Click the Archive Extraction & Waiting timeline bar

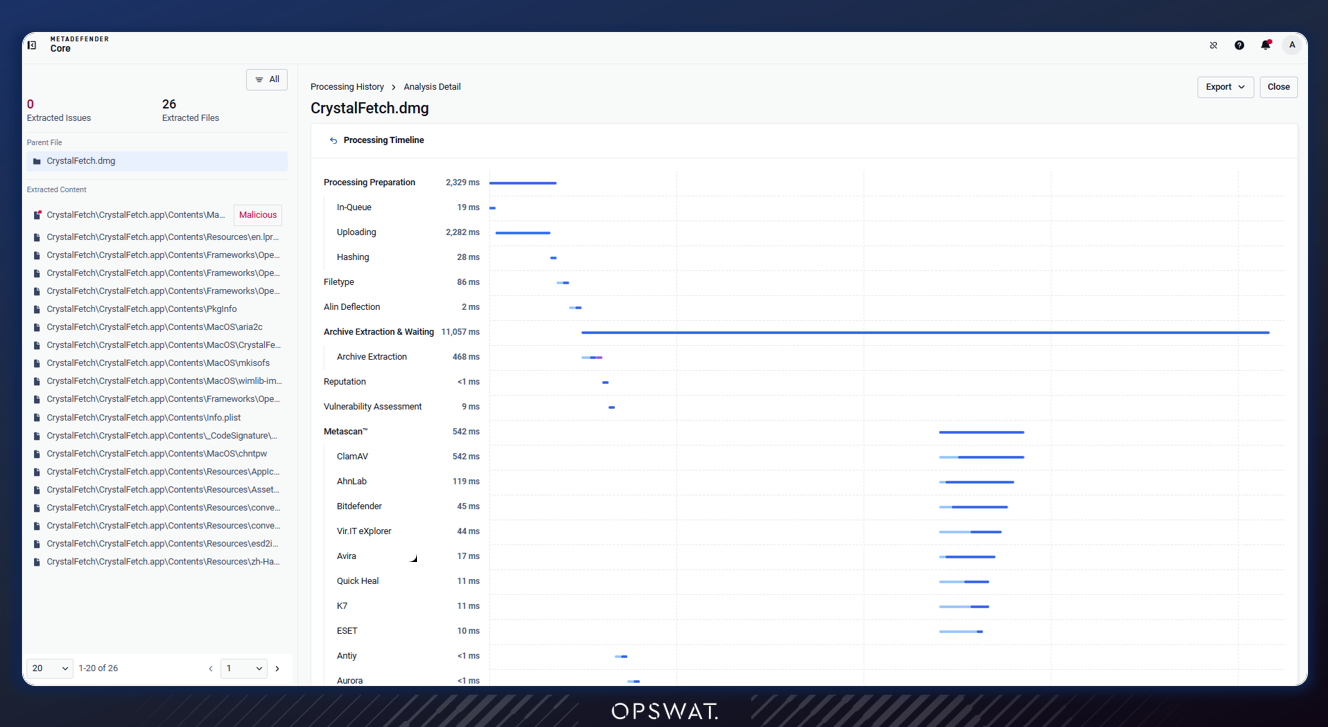point(925,332)
